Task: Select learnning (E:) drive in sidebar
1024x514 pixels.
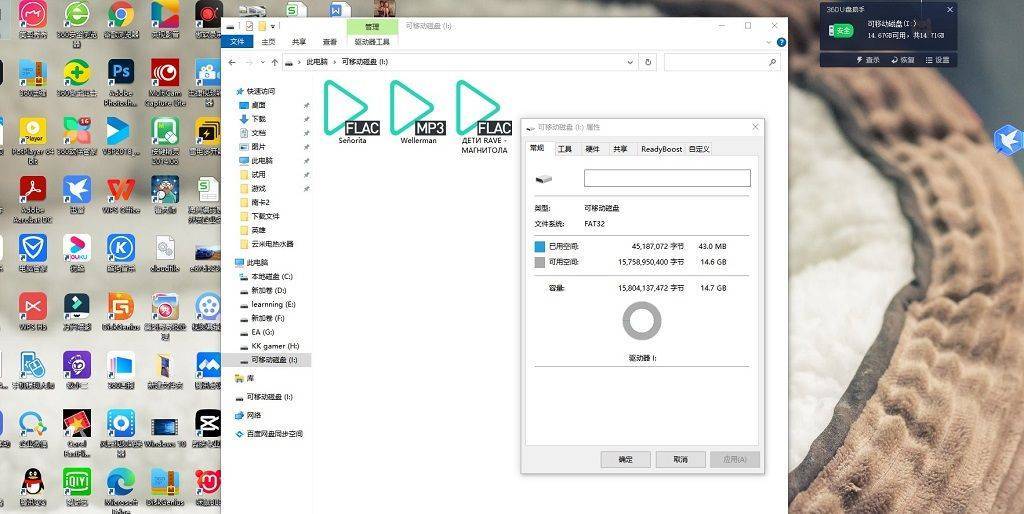Action: pos(272,304)
